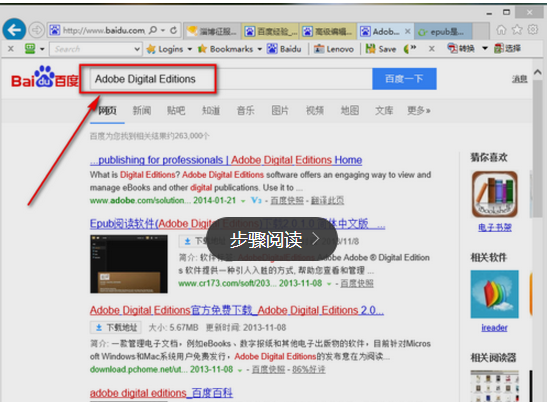Open the ireader app thumbnail
Viewport: 548px width, 402px height.
point(495,294)
